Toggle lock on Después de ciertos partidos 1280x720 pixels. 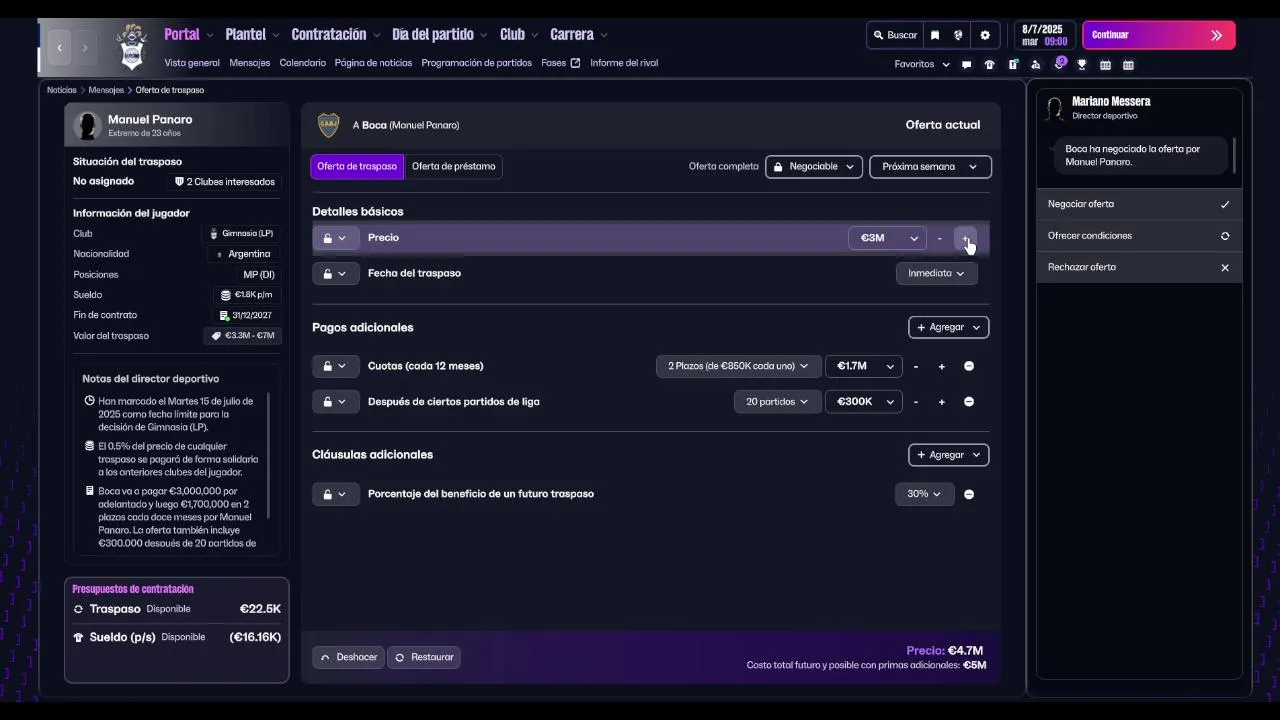335,402
